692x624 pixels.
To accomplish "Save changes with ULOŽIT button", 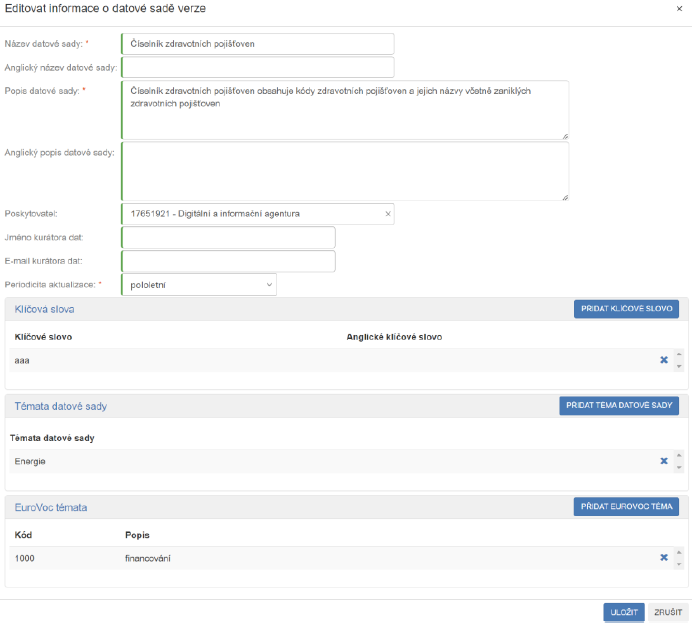I will pyautogui.click(x=623, y=612).
